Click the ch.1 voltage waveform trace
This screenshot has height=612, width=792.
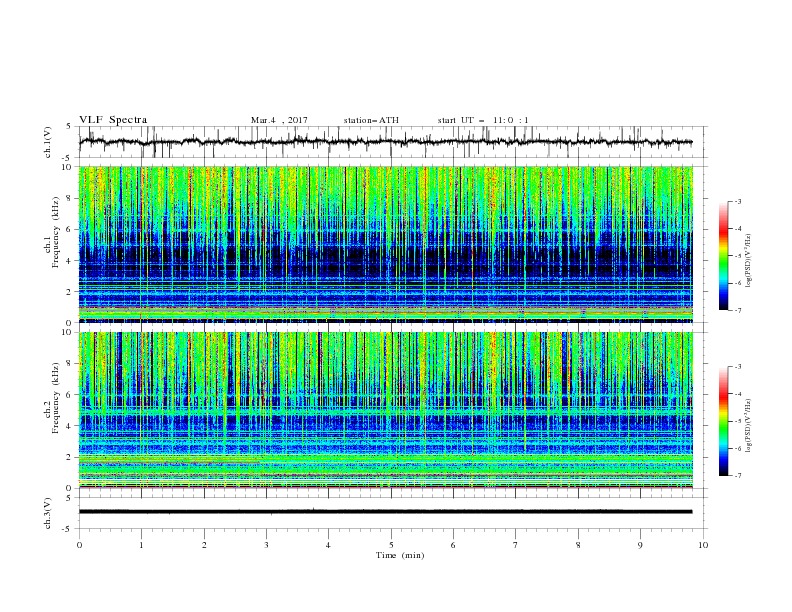385,142
